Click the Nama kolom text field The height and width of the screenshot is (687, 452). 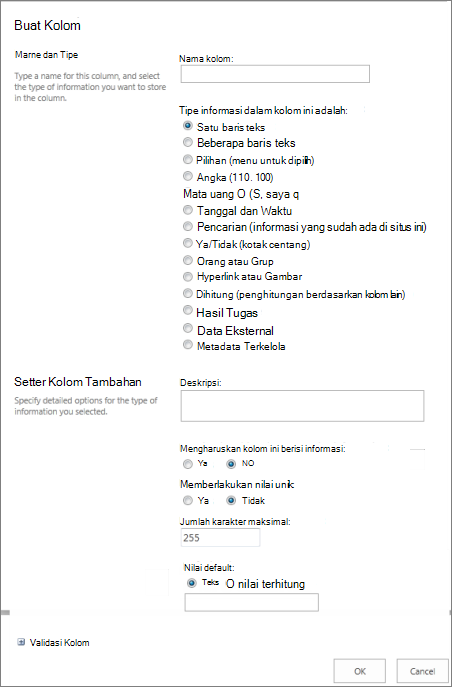tap(275, 74)
